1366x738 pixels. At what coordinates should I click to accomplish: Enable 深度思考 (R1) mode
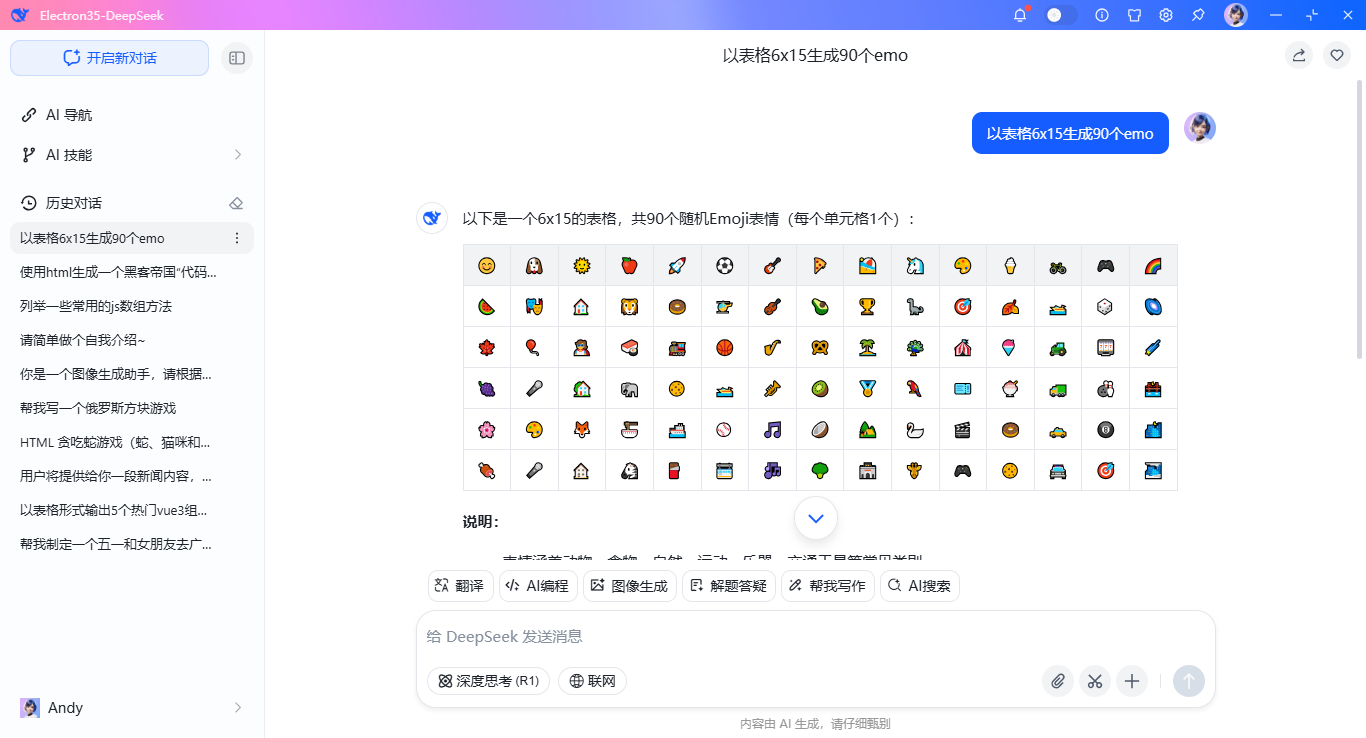click(x=488, y=681)
